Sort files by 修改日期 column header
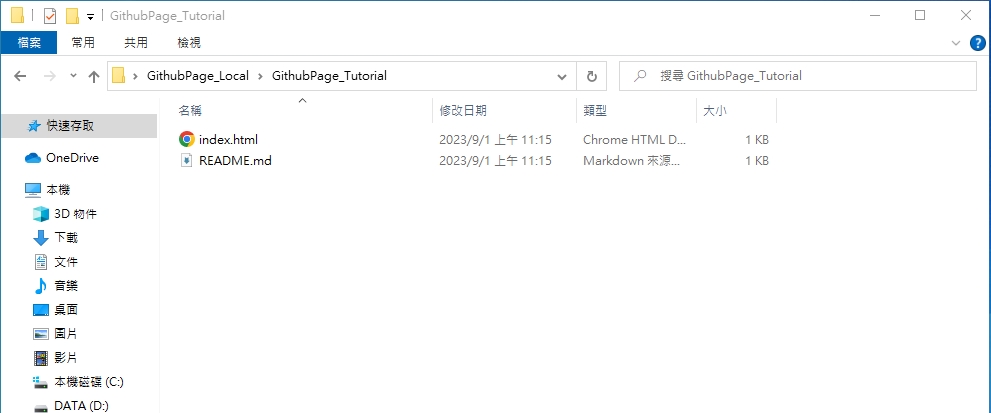The image size is (991, 413). (463, 110)
